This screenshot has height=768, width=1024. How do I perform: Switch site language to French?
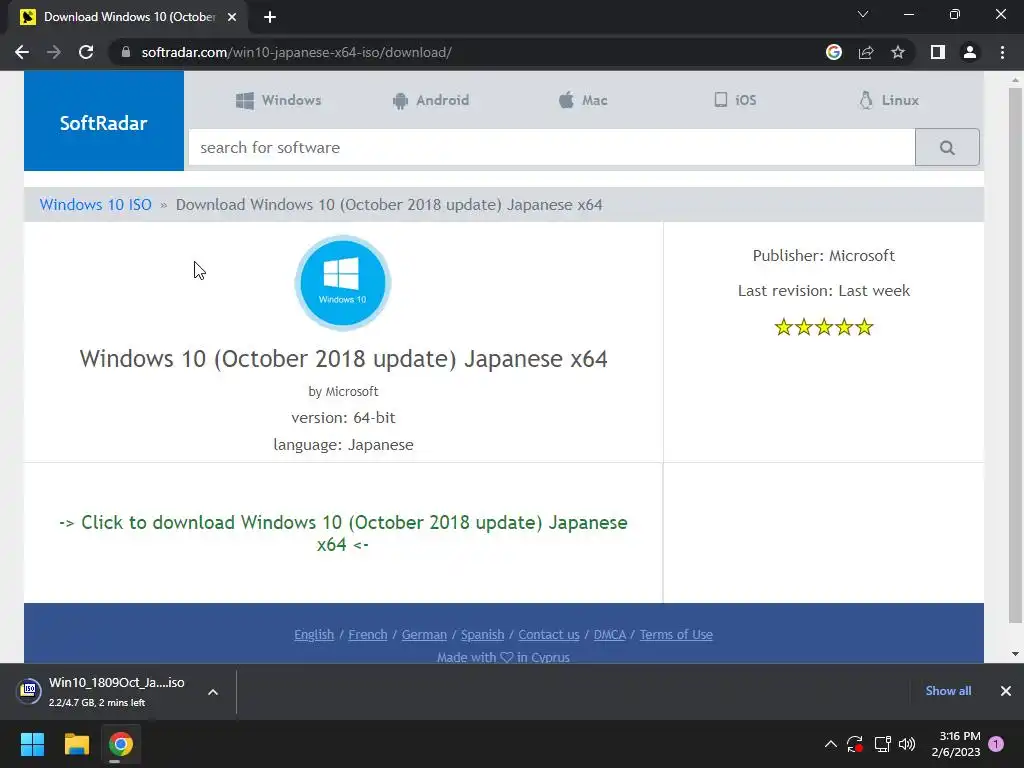[368, 634]
